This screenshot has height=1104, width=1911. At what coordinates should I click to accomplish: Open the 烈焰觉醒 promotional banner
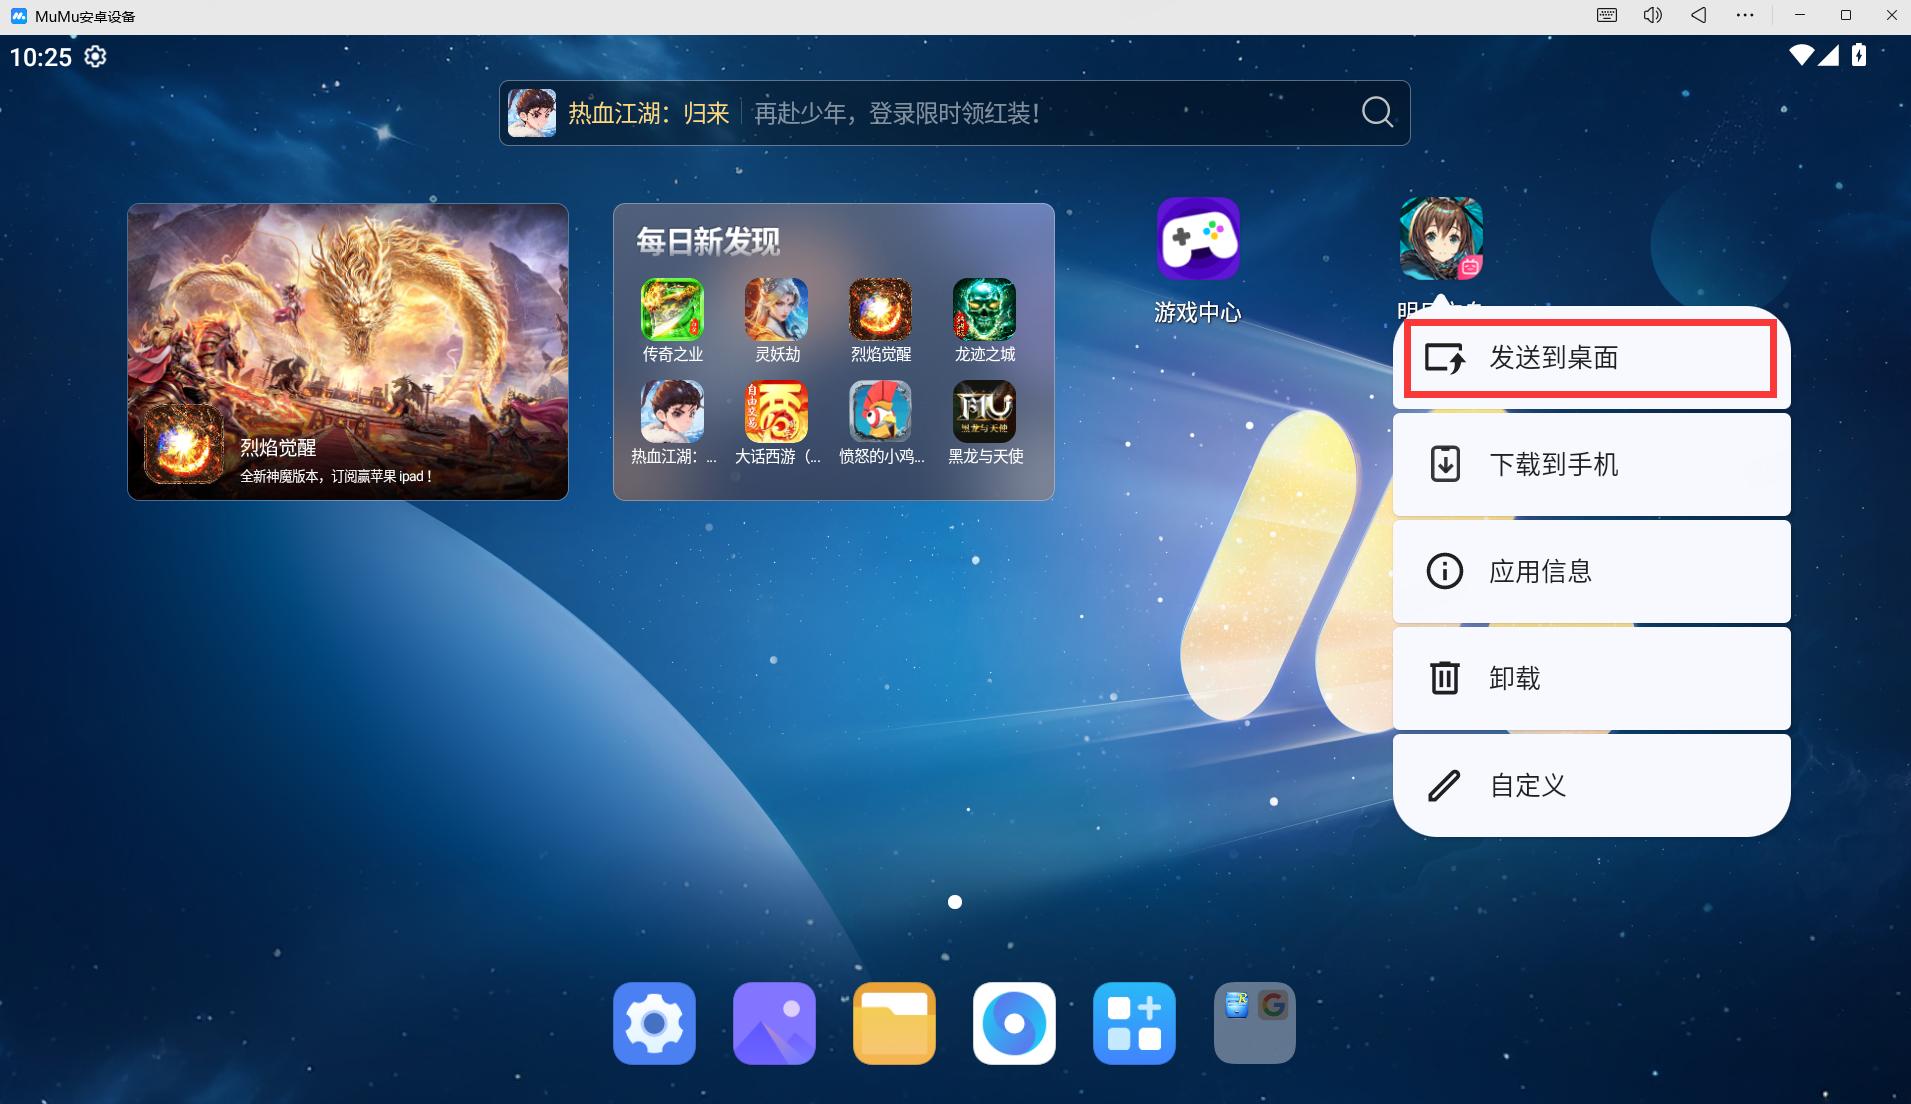pyautogui.click(x=347, y=352)
